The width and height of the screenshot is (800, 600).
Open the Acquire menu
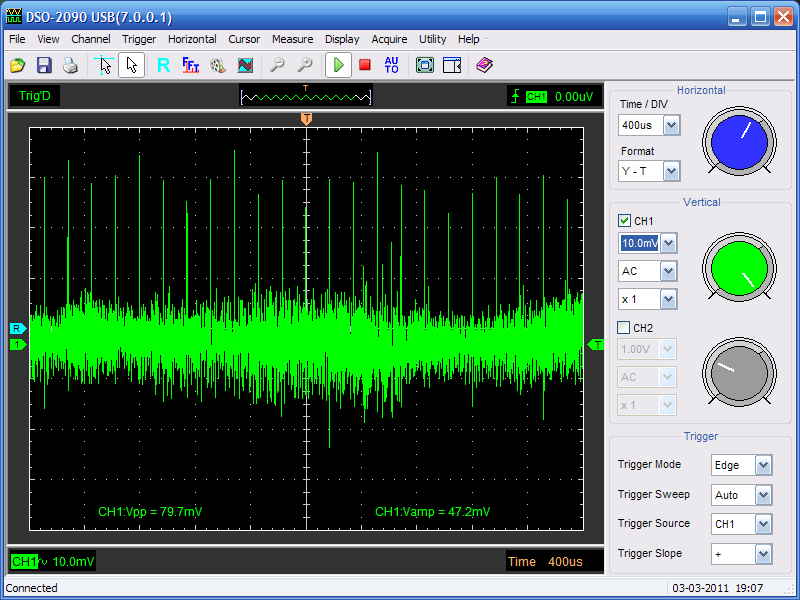point(389,39)
